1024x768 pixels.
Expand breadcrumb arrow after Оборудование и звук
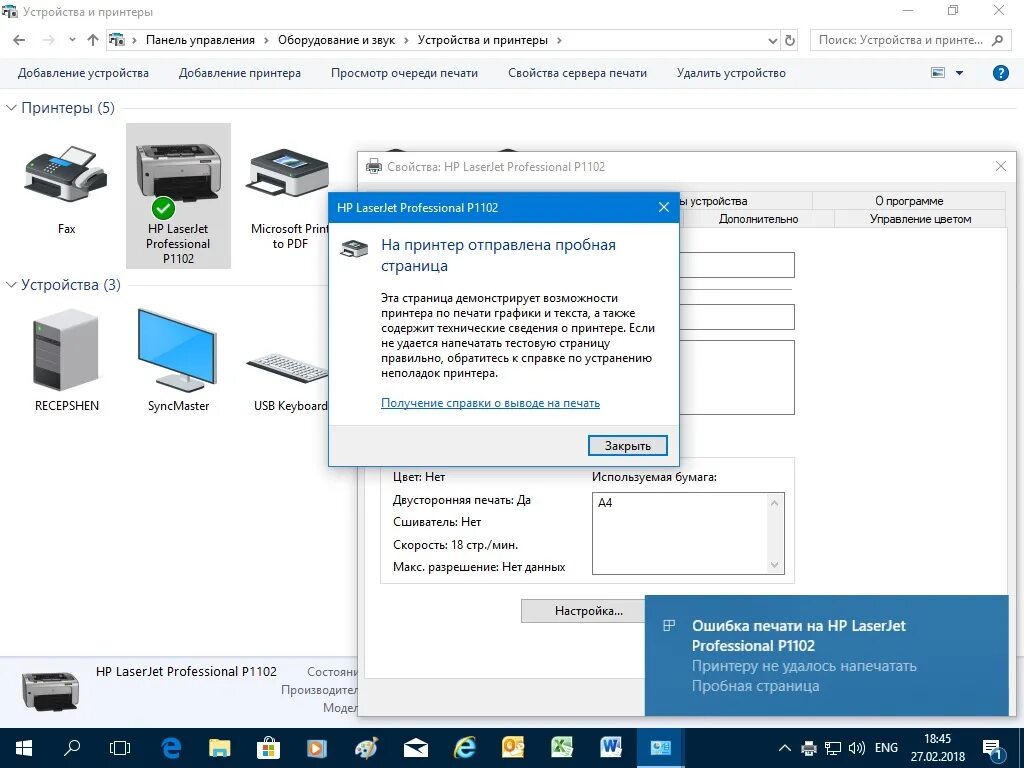(x=406, y=40)
